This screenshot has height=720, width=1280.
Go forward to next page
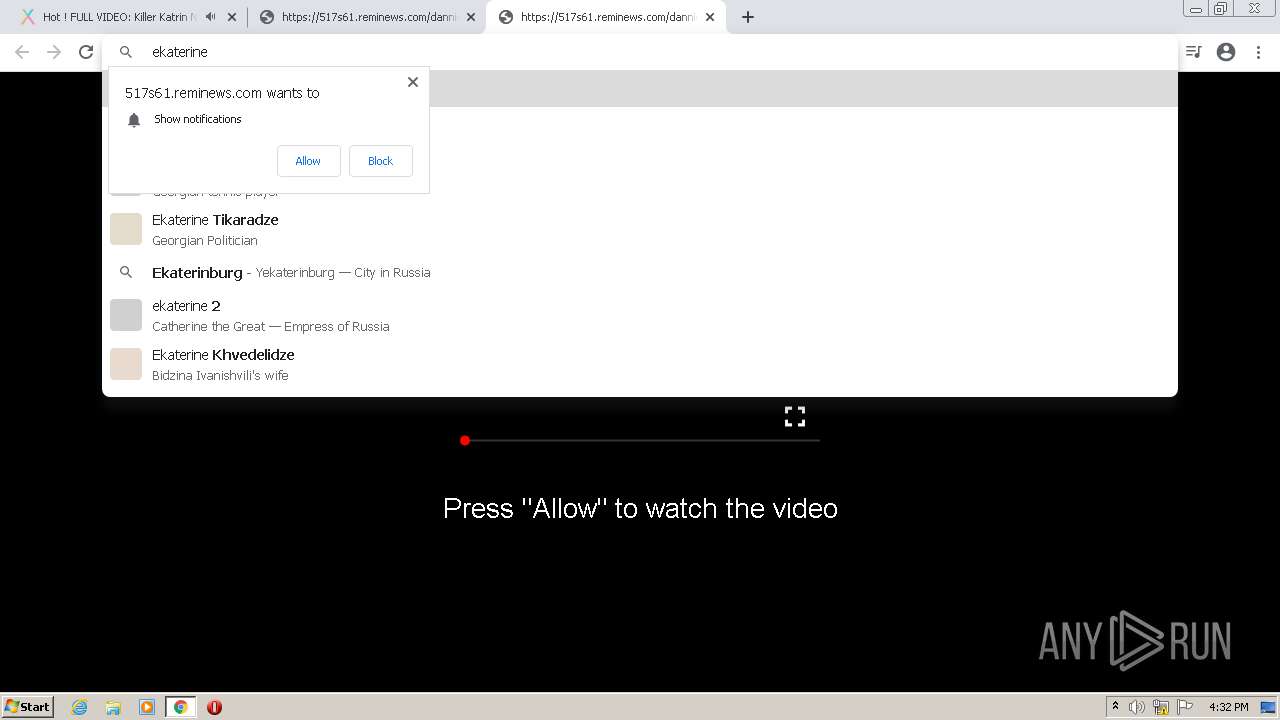[54, 52]
